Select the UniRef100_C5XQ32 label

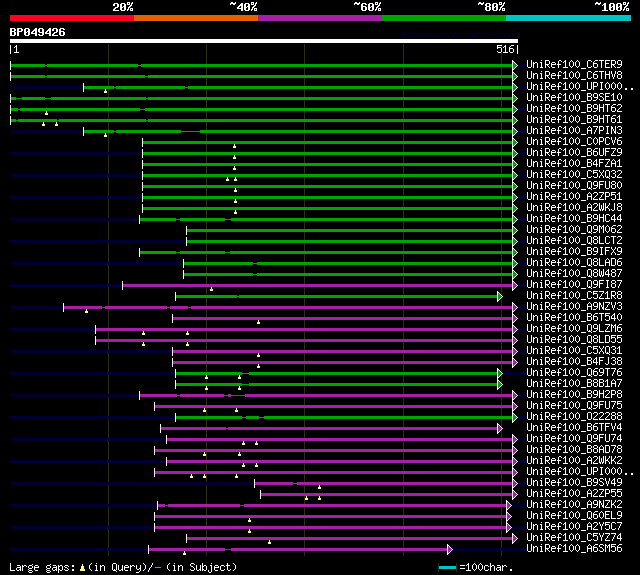click(574, 175)
